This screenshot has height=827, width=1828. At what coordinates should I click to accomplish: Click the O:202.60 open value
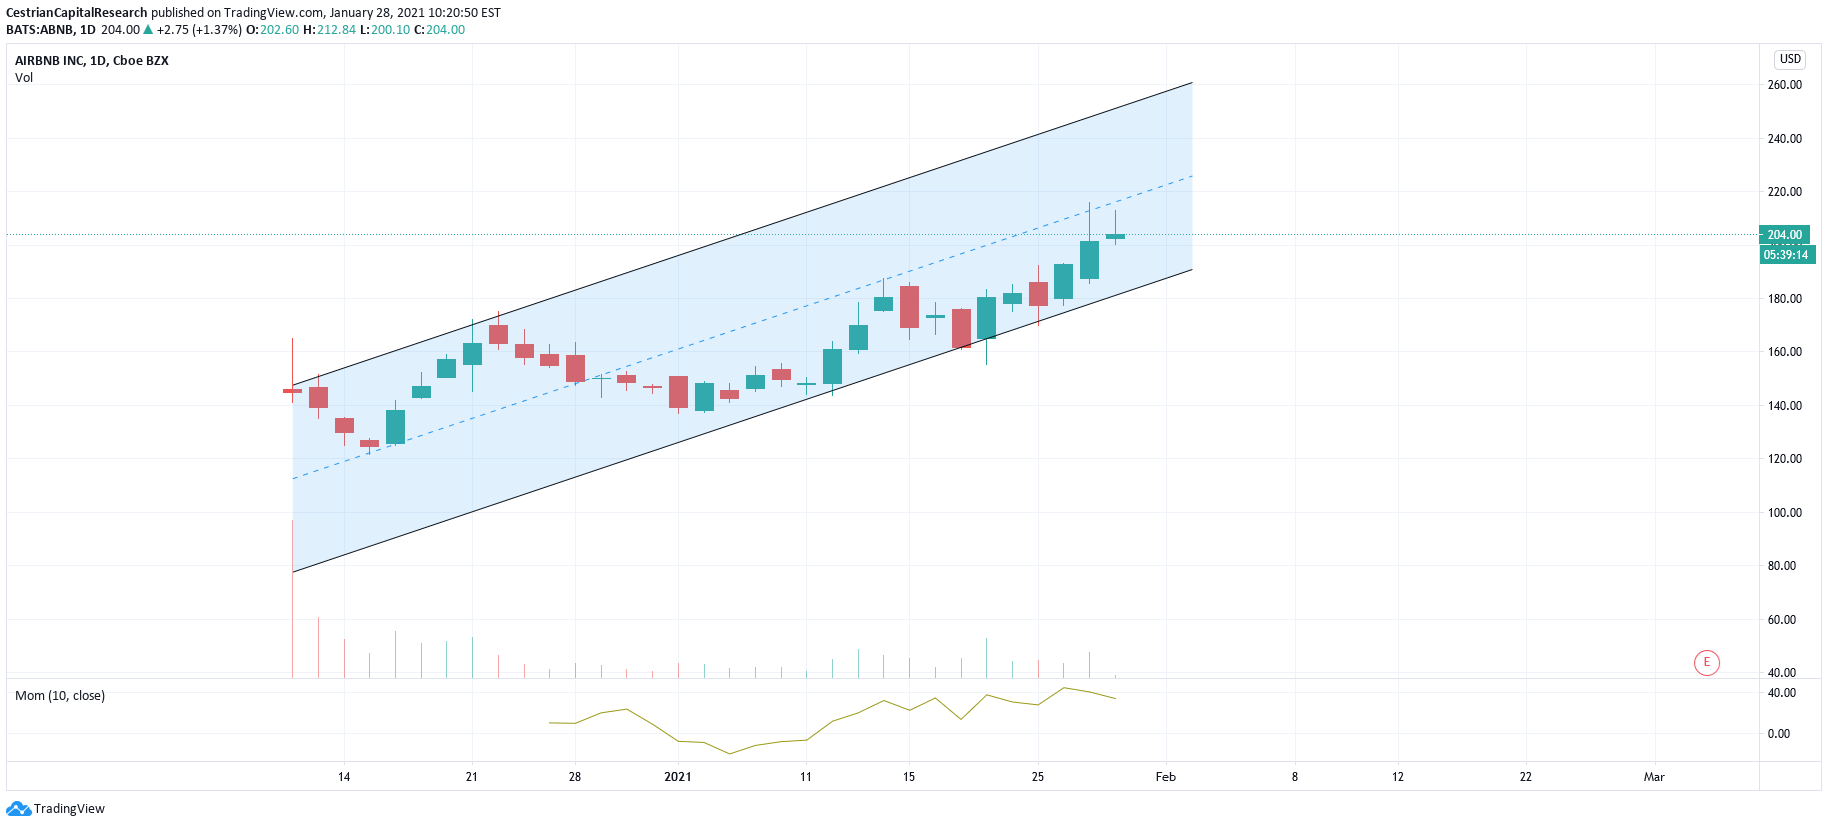pos(273,30)
